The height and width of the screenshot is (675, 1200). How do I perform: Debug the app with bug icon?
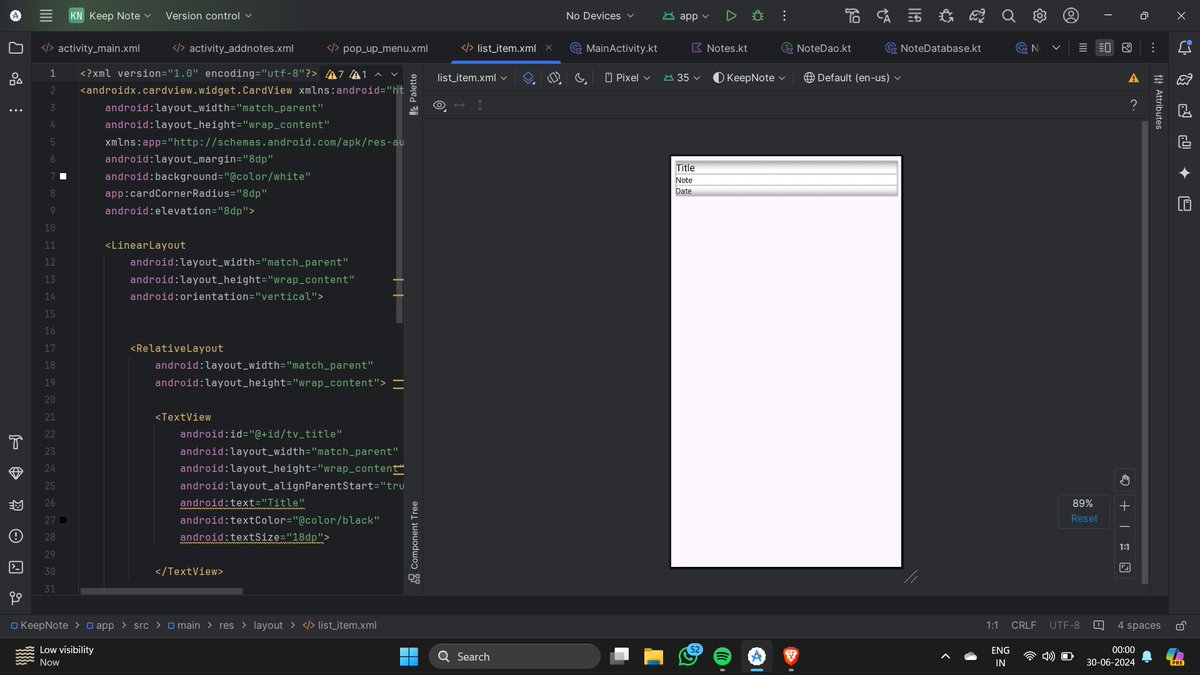tap(757, 15)
